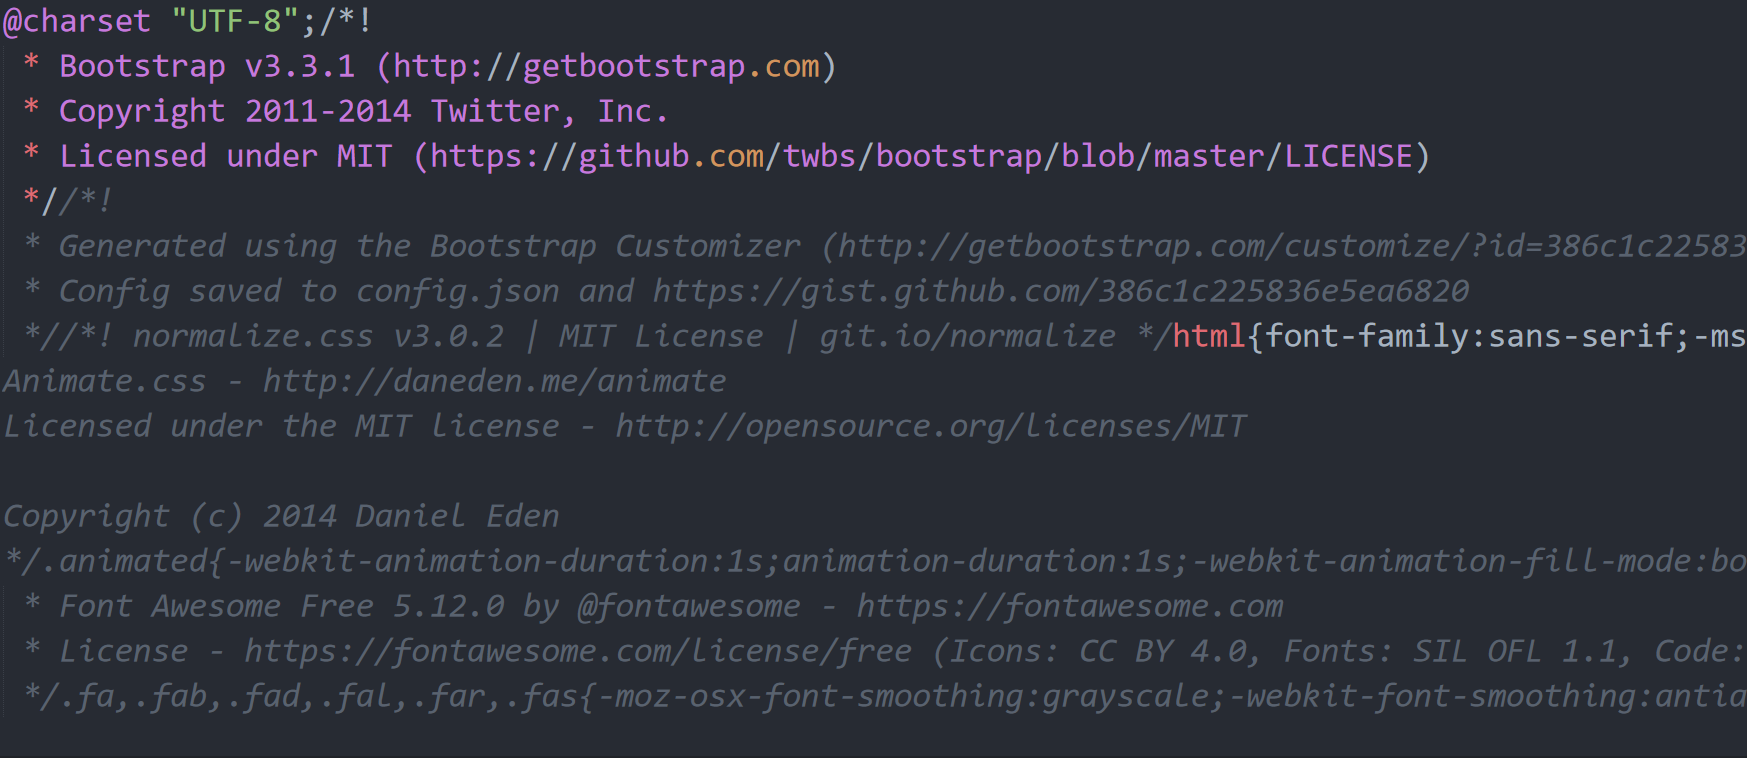The width and height of the screenshot is (1747, 758).
Task: Open the https://fontawesome.com URL
Action: coord(1070,606)
